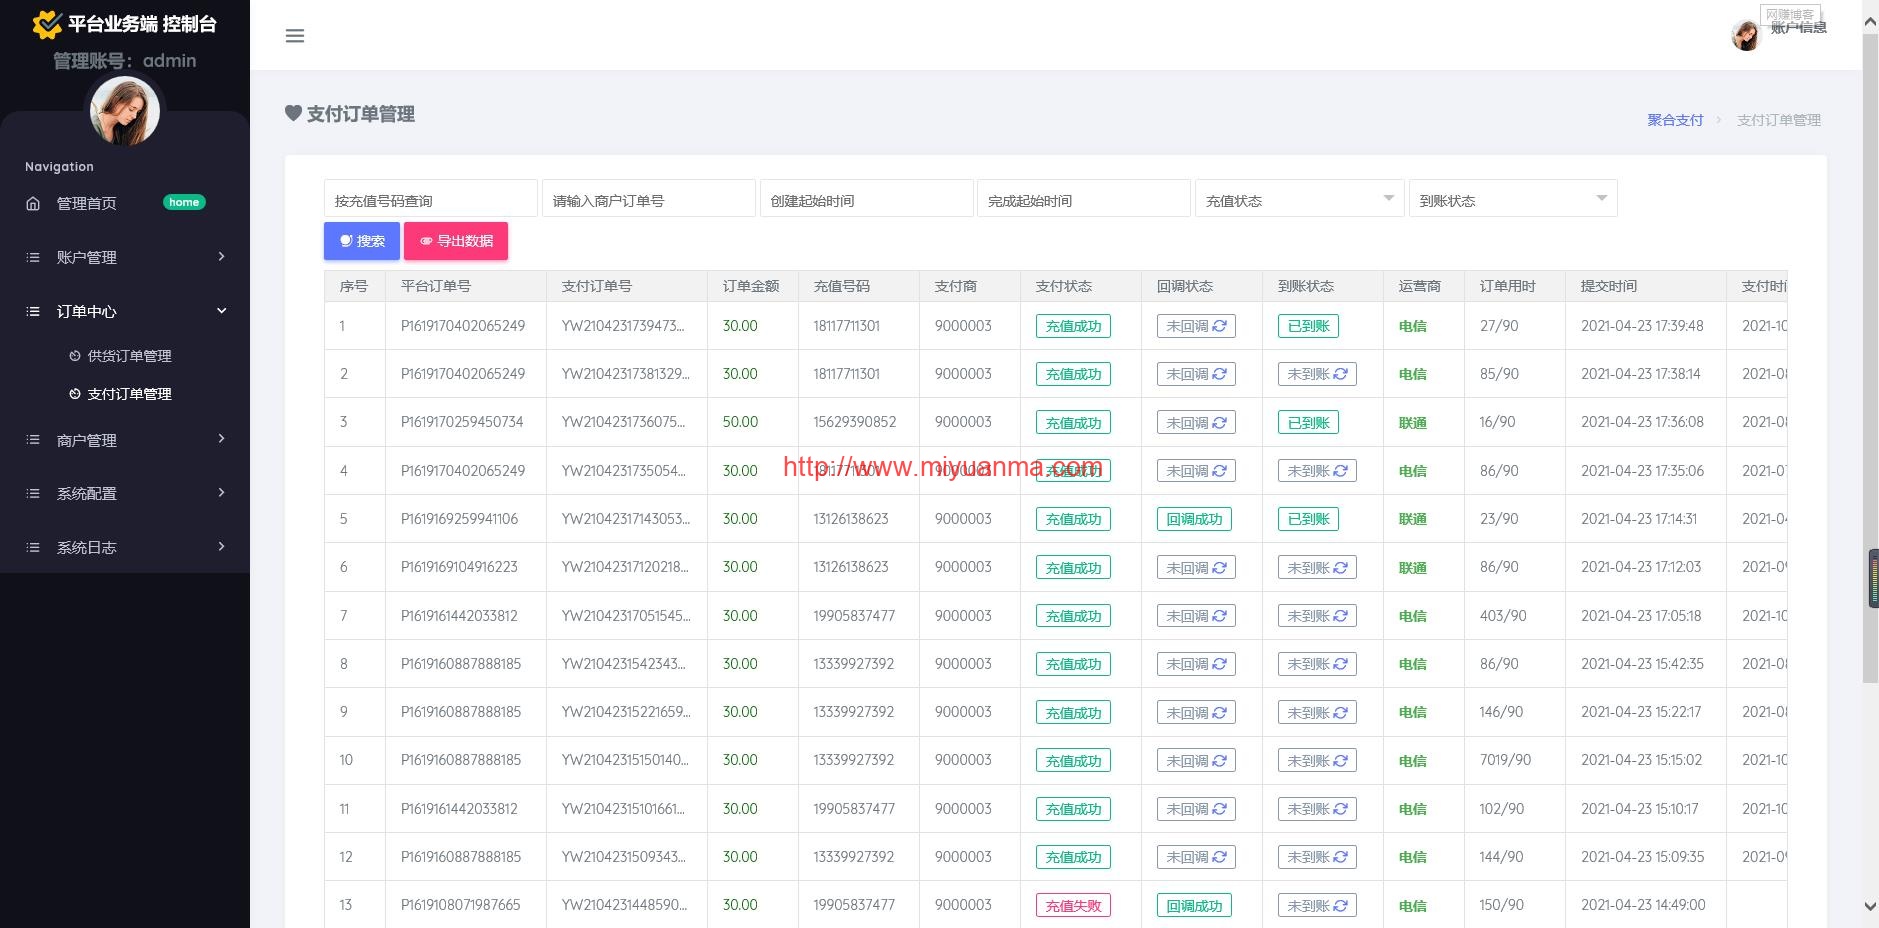Screen dimensions: 1879x928
Task: Open the 创建起始时间 date field
Action: click(867, 200)
